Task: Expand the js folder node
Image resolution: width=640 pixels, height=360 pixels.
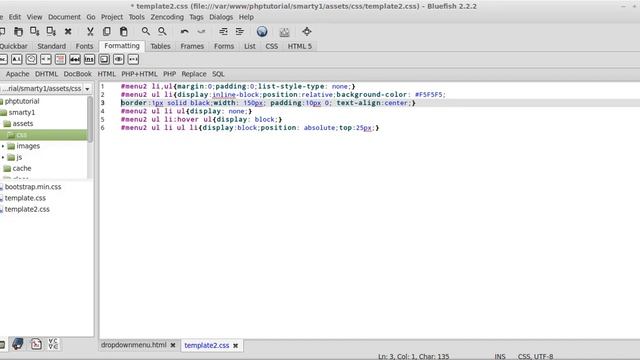Action: 3,157
